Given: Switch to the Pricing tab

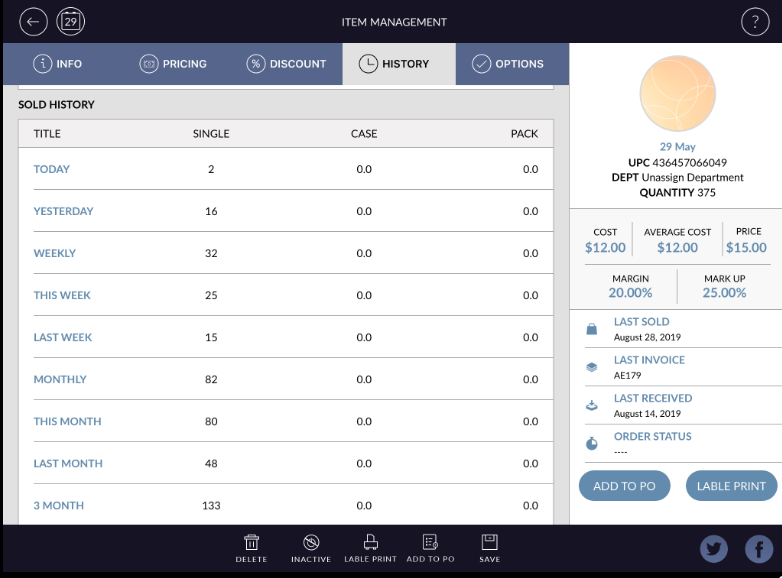Looking at the screenshot, I should click(x=173, y=64).
